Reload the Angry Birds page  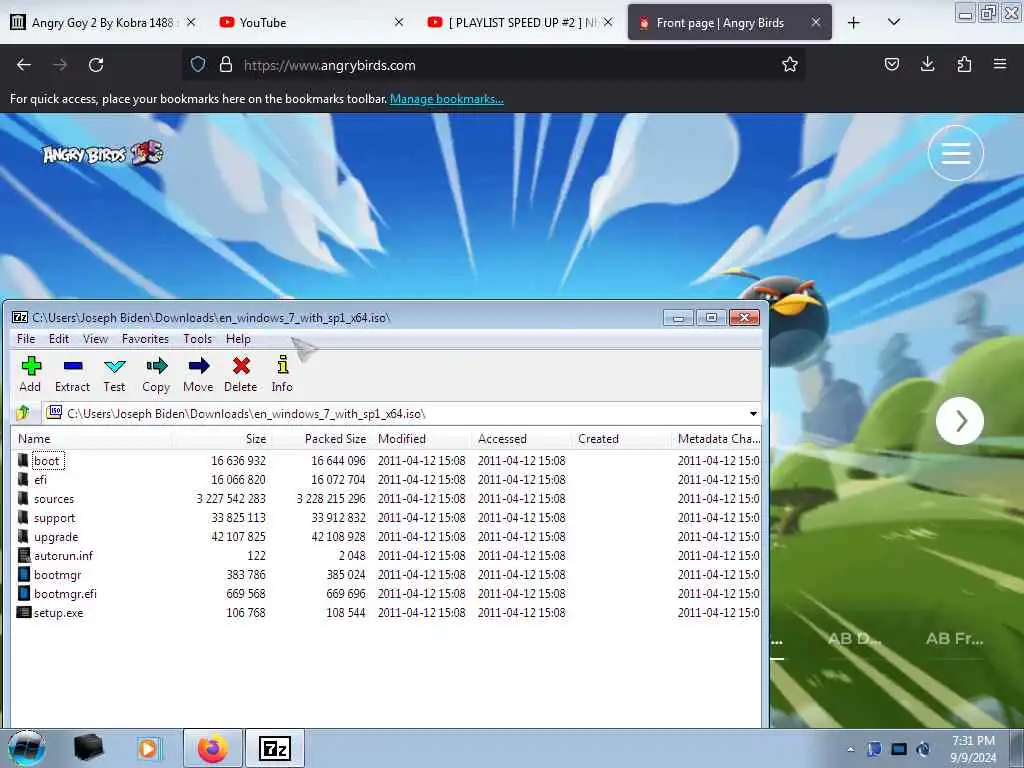pos(96,65)
